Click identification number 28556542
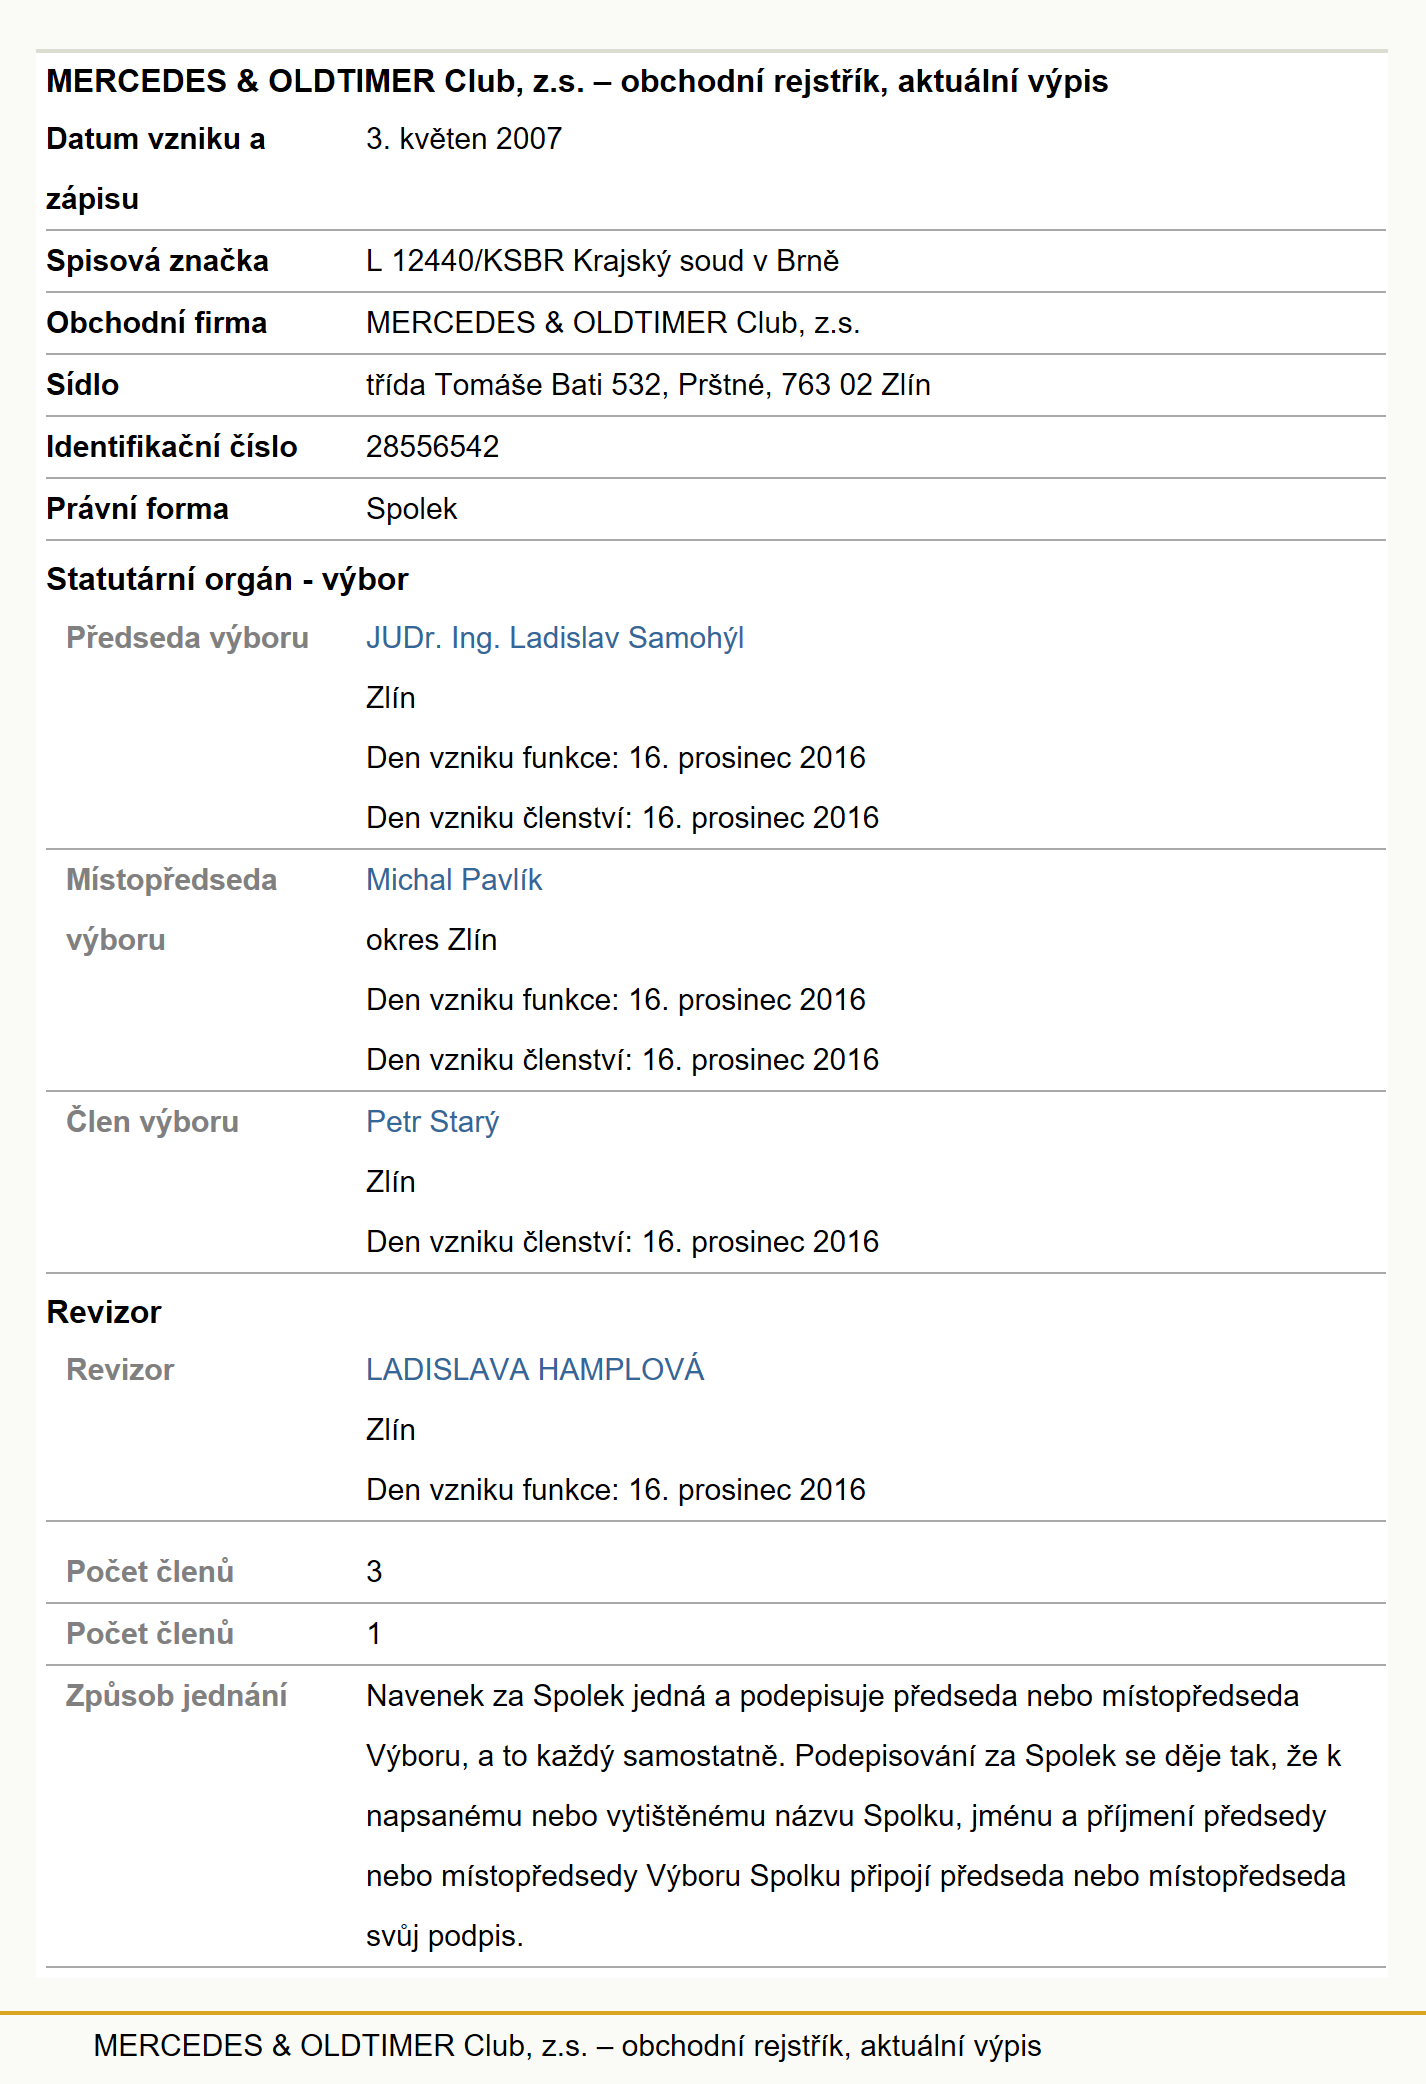 (432, 447)
